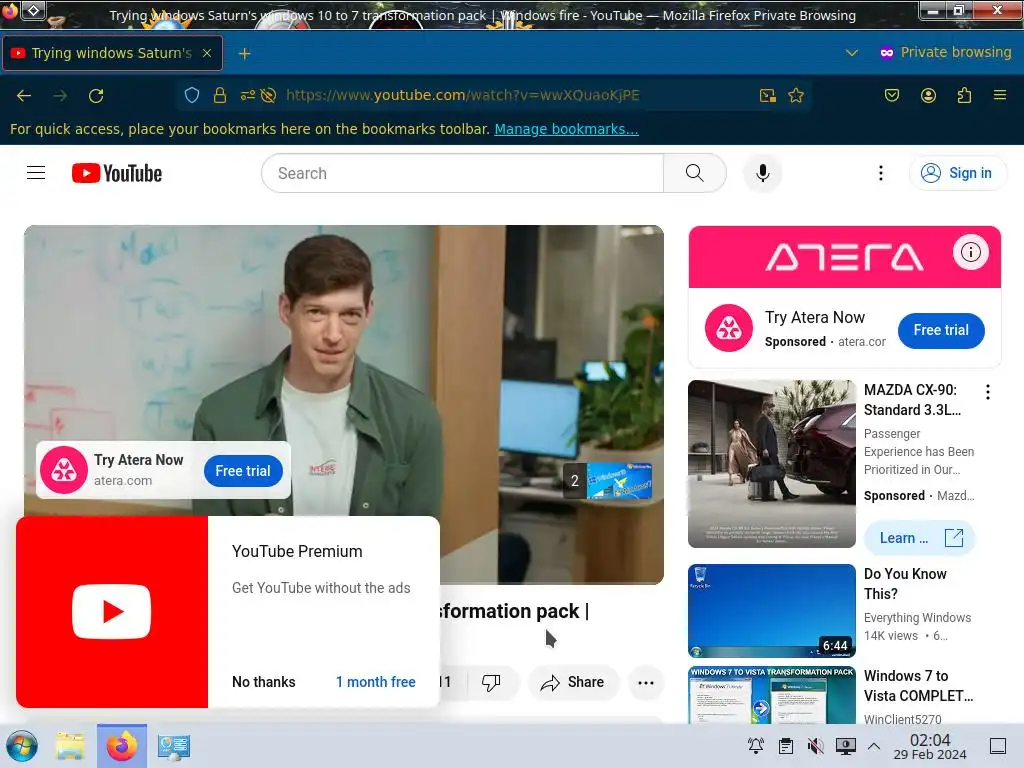The image size is (1024, 768).
Task: Click the magnifier search button
Action: point(695,173)
